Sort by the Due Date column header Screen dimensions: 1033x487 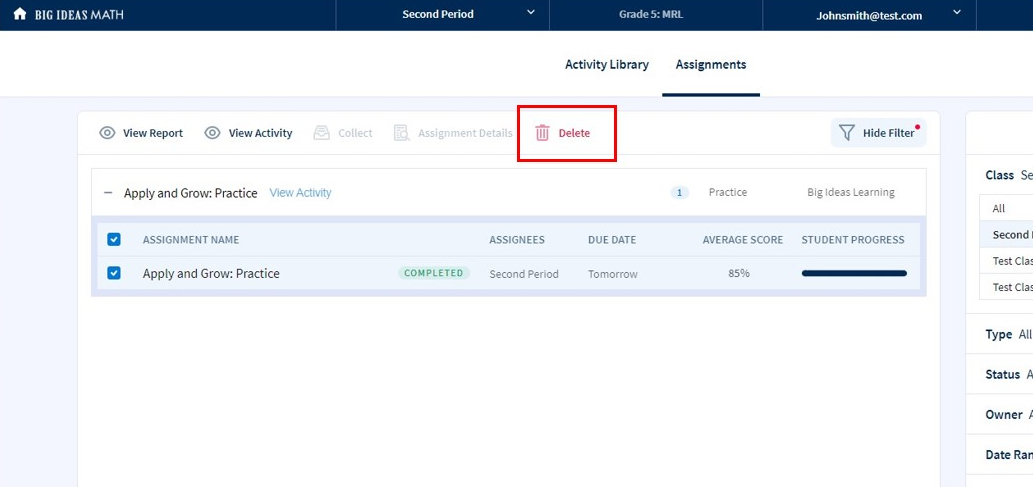point(611,240)
